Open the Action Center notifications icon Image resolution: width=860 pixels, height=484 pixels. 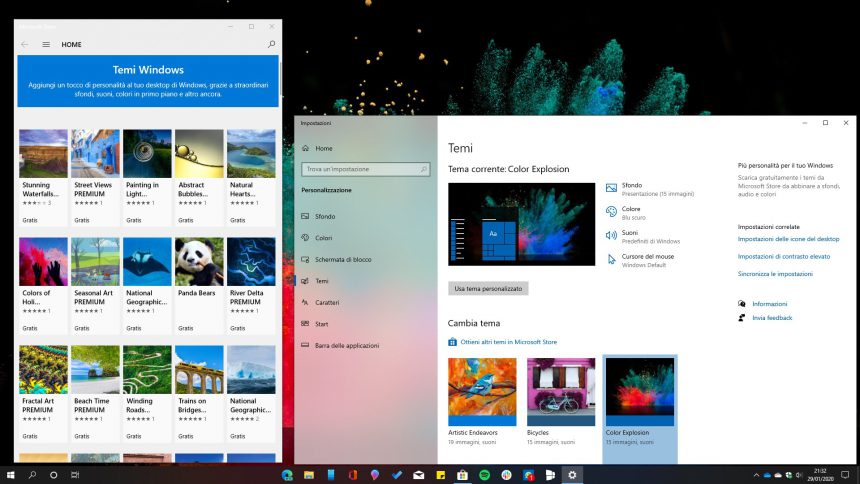point(845,475)
